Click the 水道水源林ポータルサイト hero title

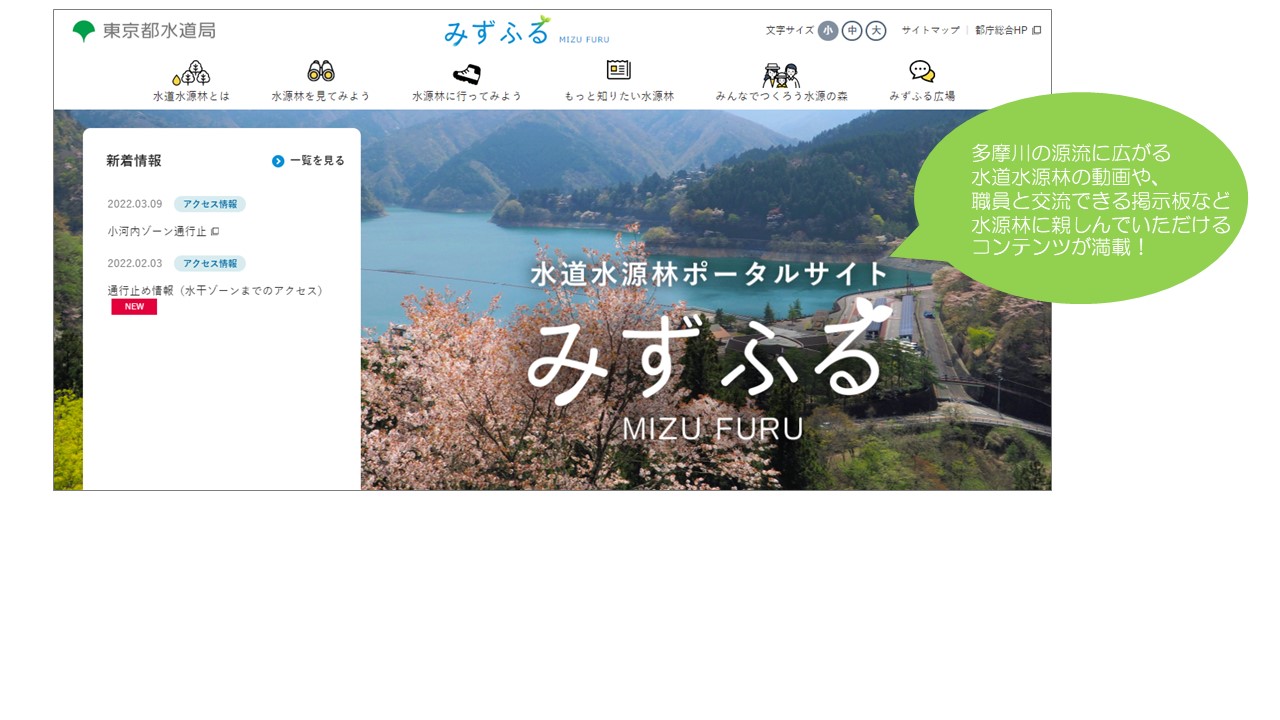709,274
